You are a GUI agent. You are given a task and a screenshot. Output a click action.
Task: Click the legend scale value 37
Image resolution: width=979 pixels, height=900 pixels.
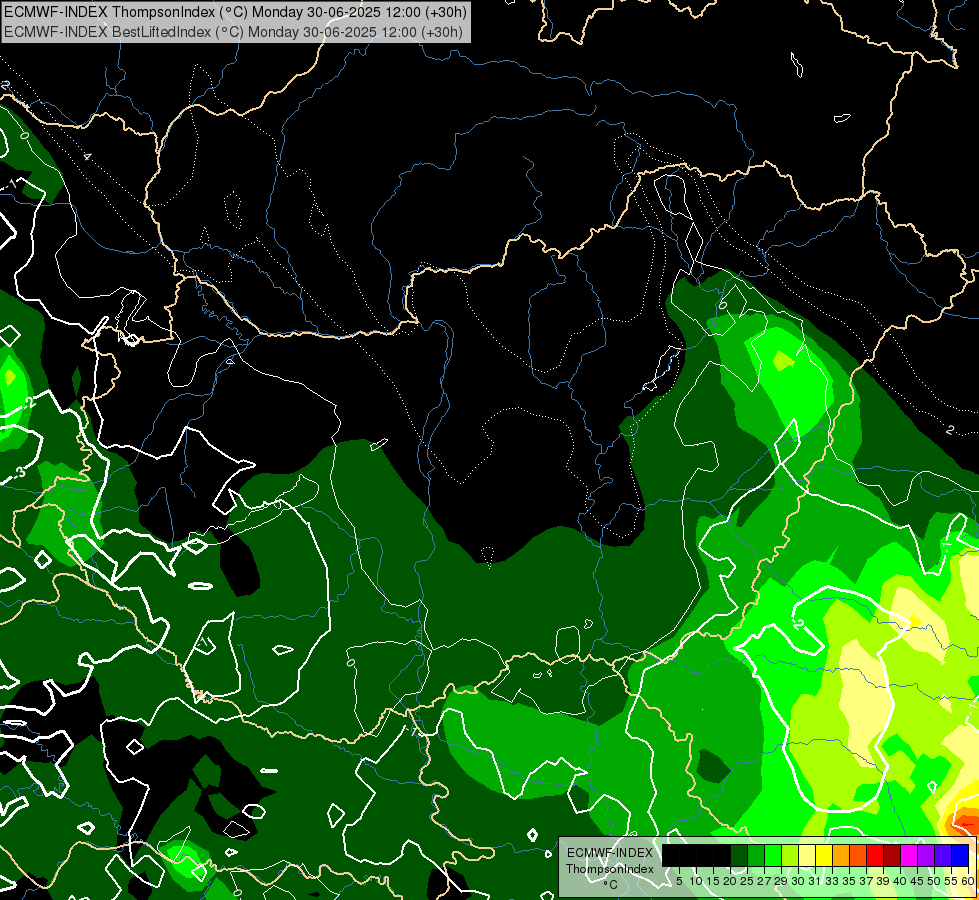pyautogui.click(x=866, y=881)
